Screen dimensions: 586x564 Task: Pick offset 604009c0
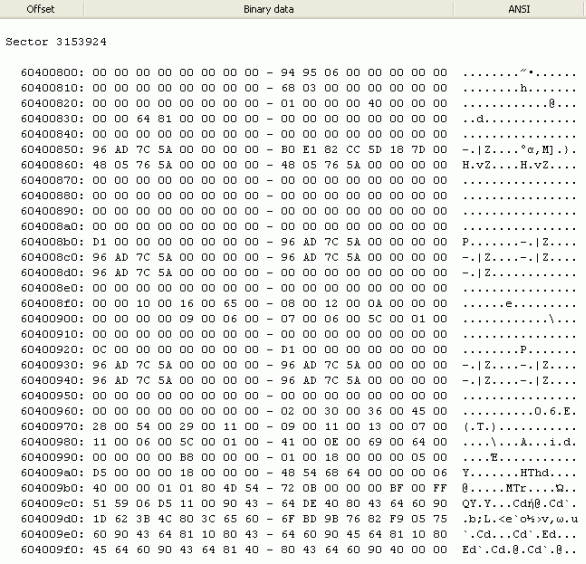click(x=52, y=503)
